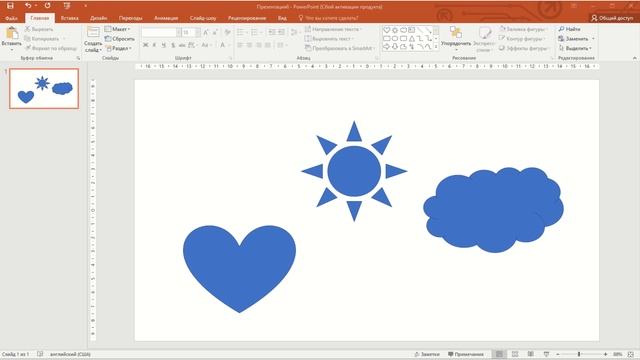Increase font size with the large A icon
The height and width of the screenshot is (360, 640).
[x=205, y=32]
